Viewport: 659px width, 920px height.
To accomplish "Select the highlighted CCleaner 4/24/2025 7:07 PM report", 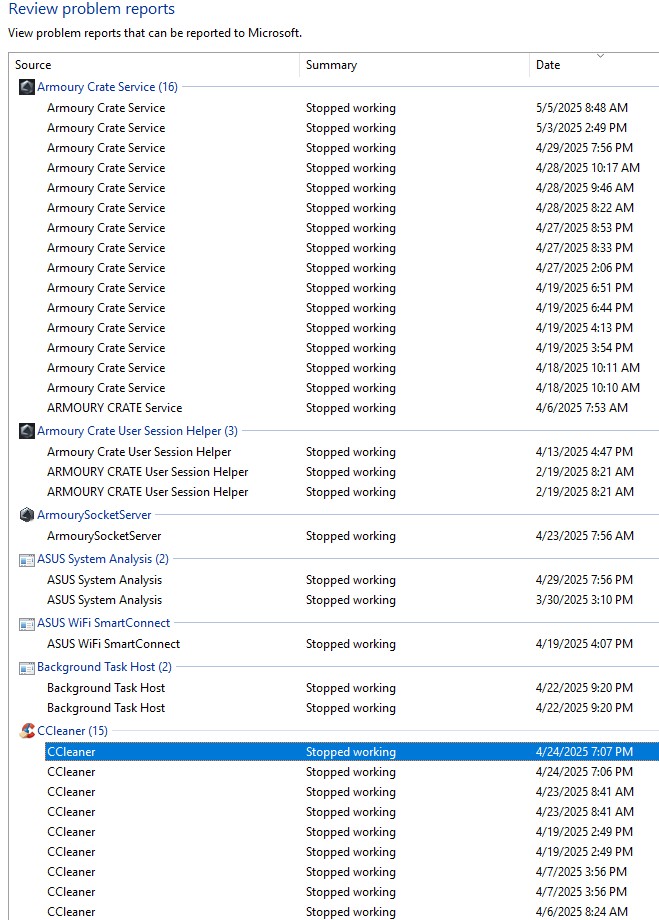I will [x=352, y=752].
